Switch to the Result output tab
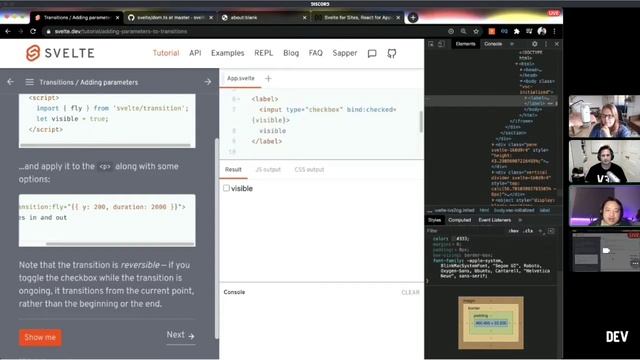 233,170
